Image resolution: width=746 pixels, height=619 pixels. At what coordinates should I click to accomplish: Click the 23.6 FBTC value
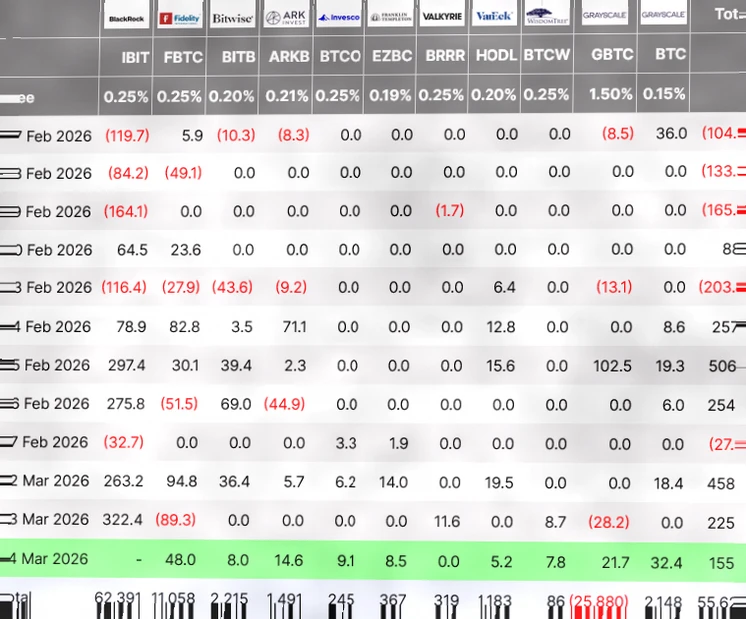(186, 250)
